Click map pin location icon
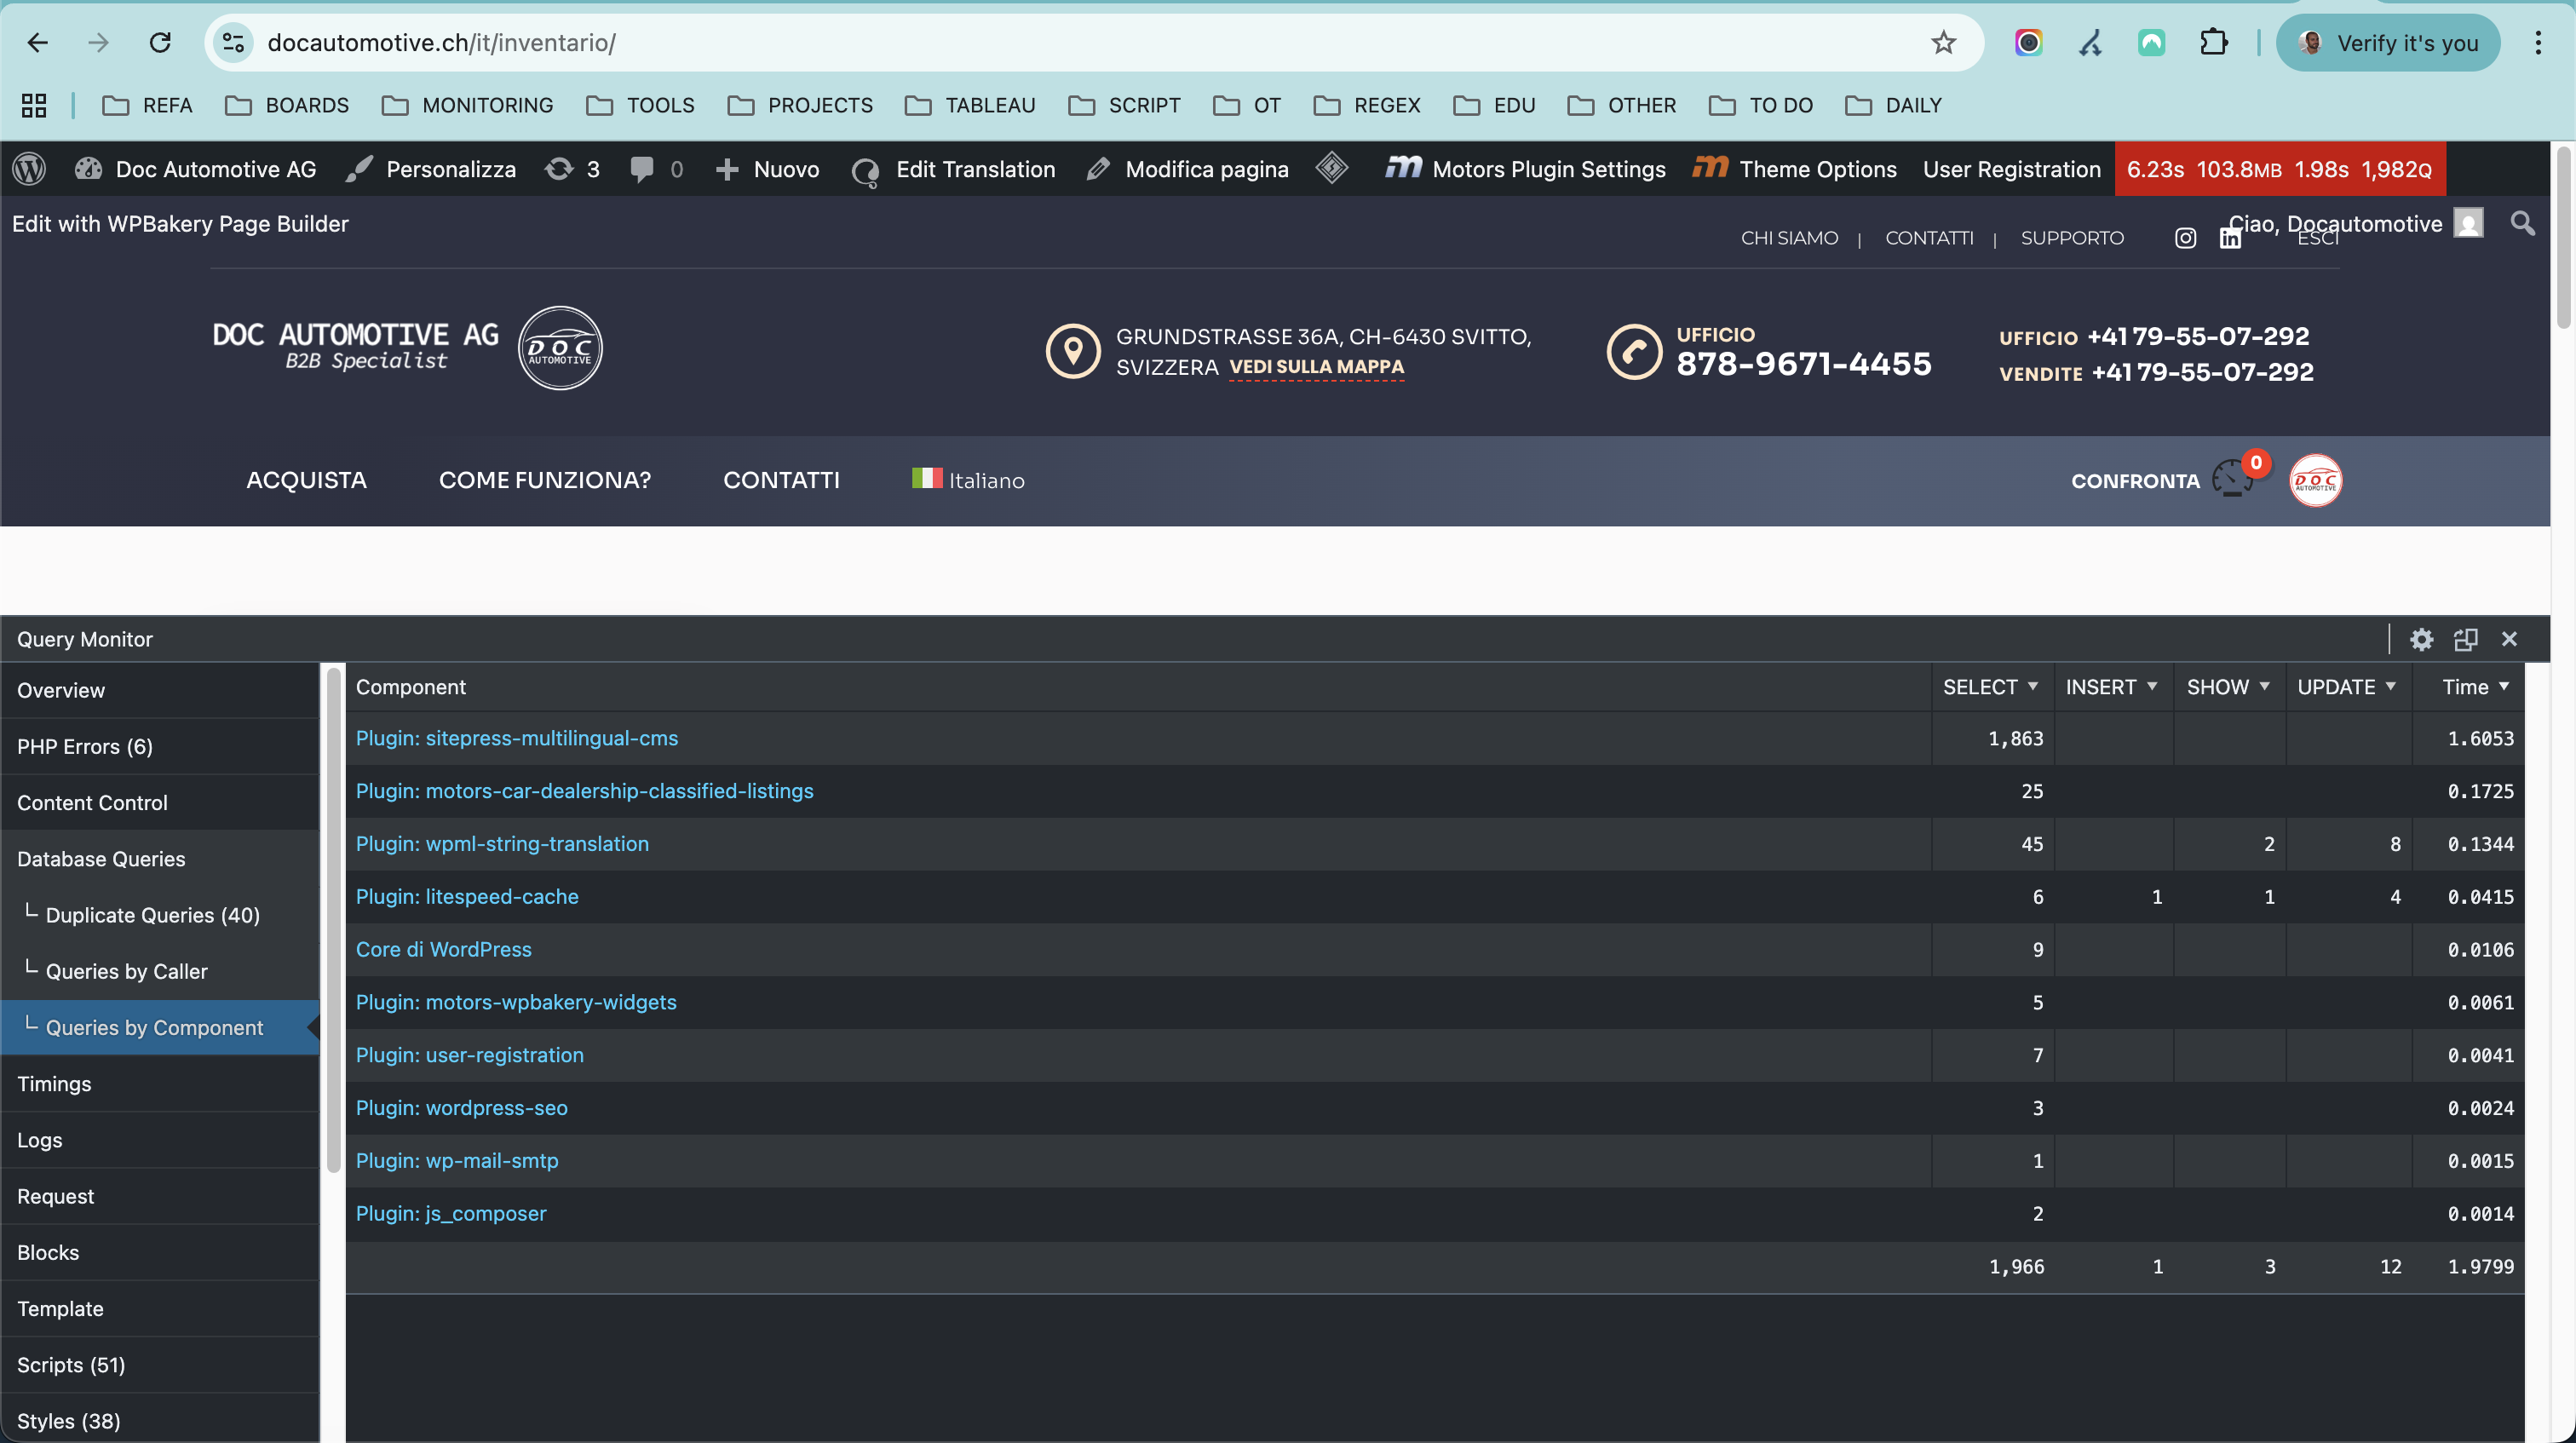 click(1073, 351)
